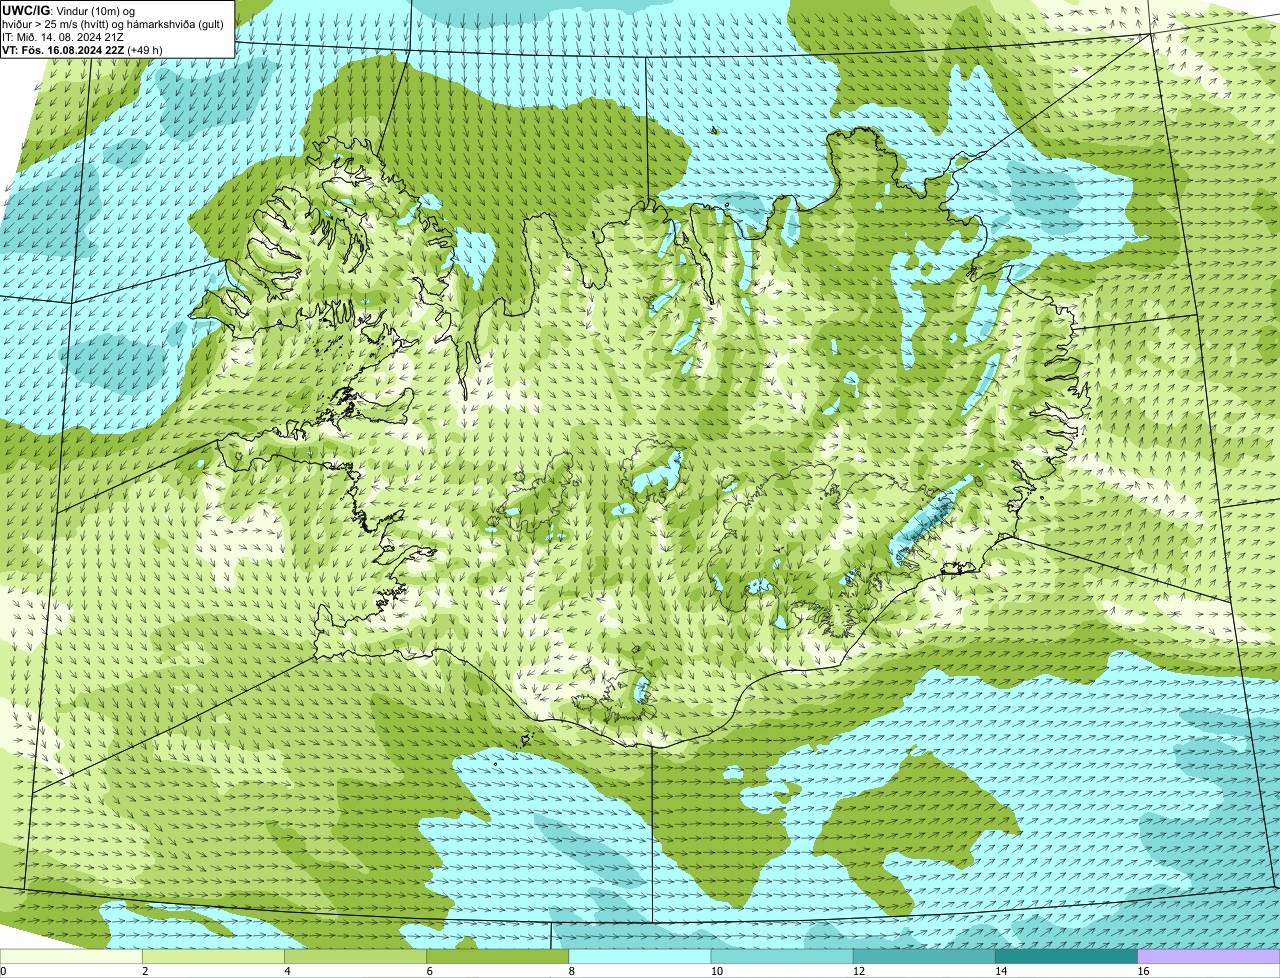Select the "hviður > 25 m/s (hvítt)" description line
Screen dimensions: 1280x978
coord(113,23)
